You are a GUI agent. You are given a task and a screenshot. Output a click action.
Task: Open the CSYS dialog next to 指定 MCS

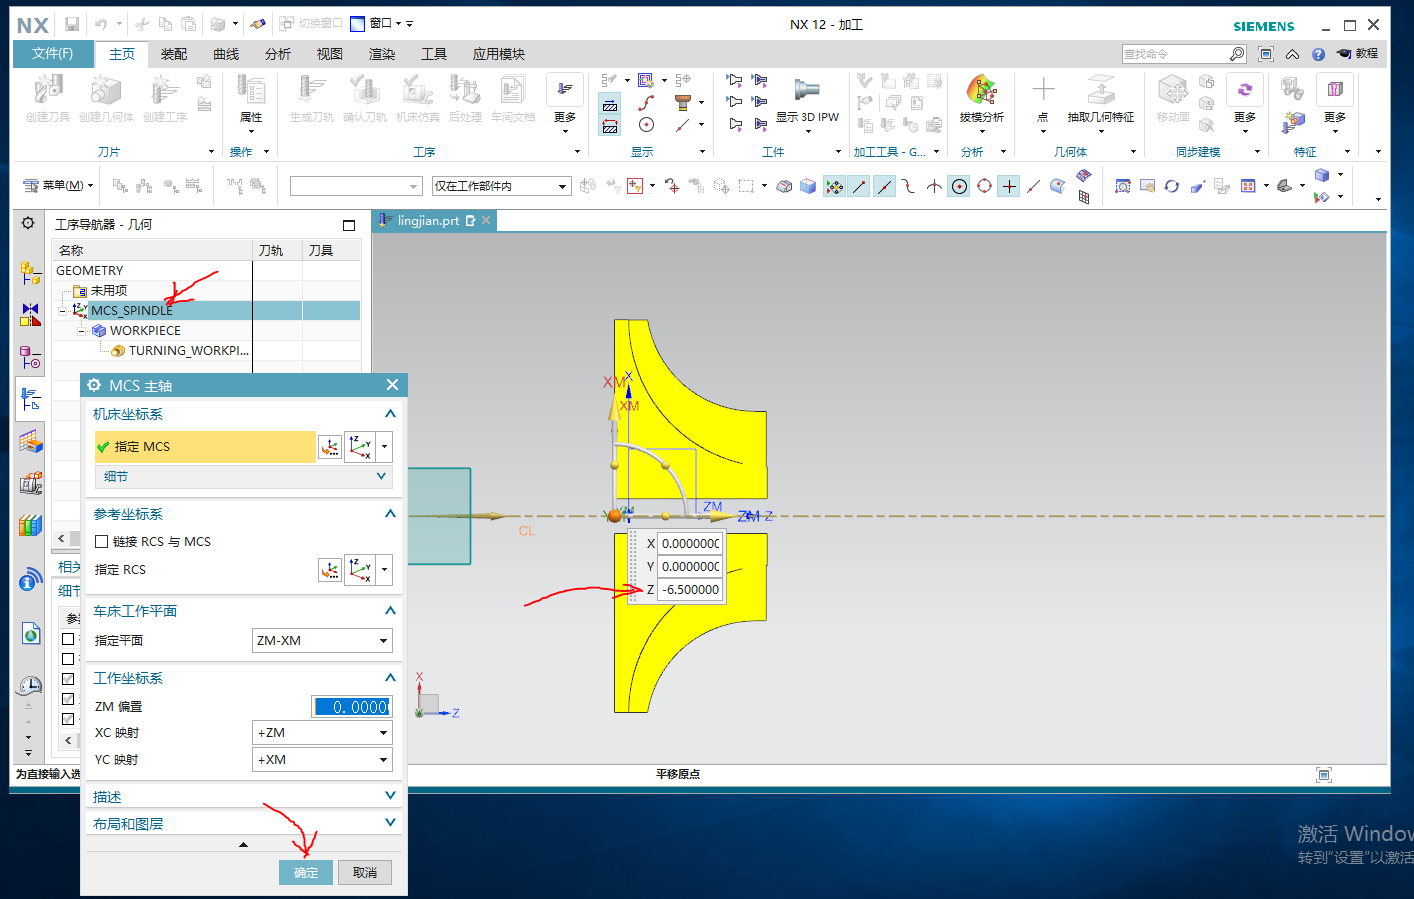330,447
